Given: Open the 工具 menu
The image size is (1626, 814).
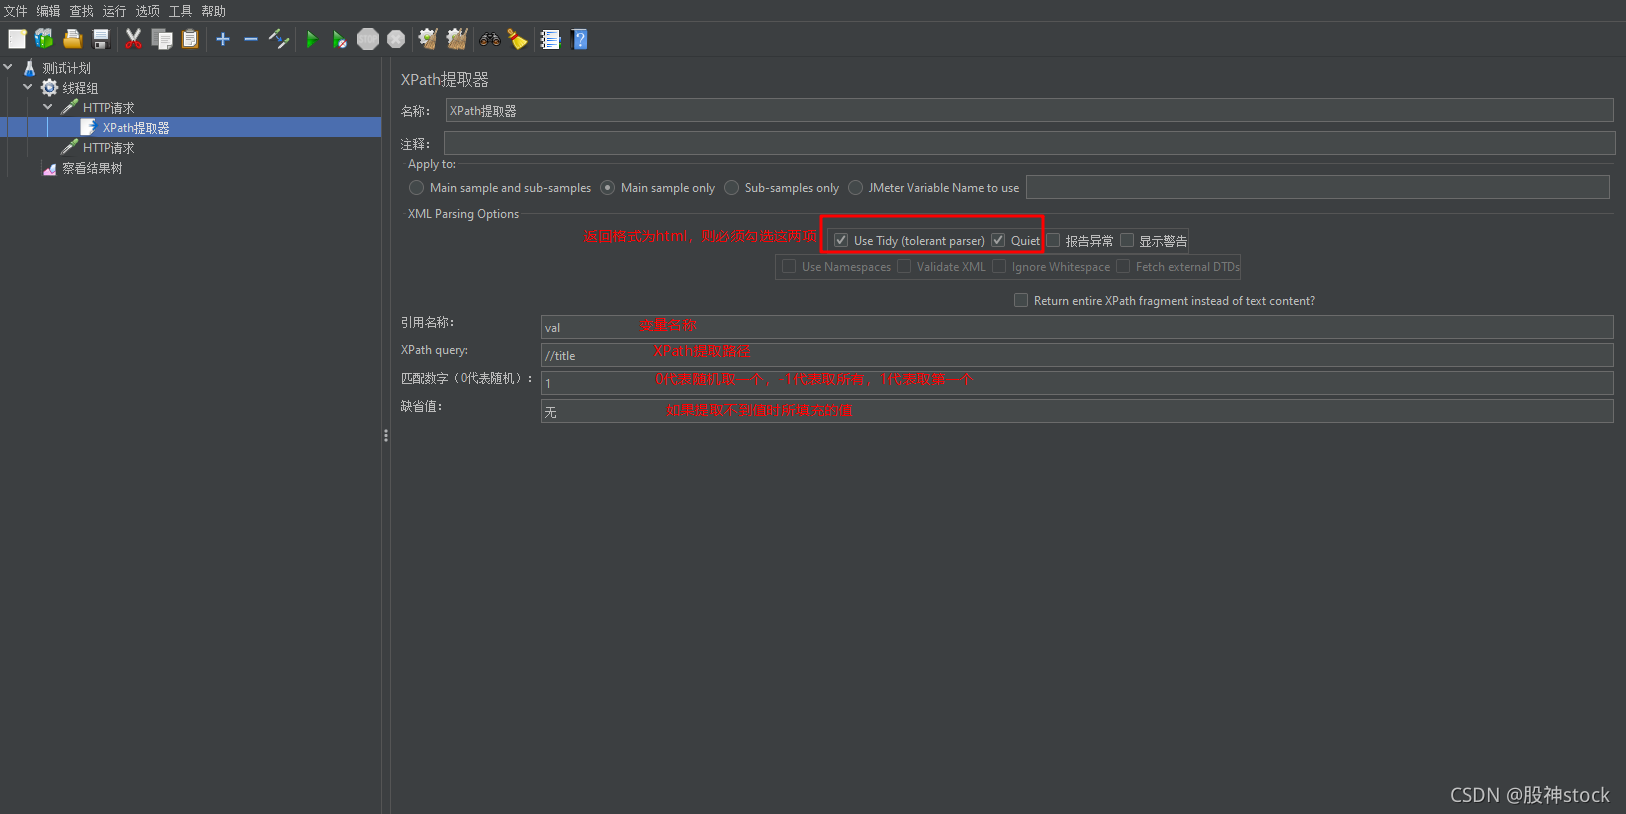Looking at the screenshot, I should (181, 11).
